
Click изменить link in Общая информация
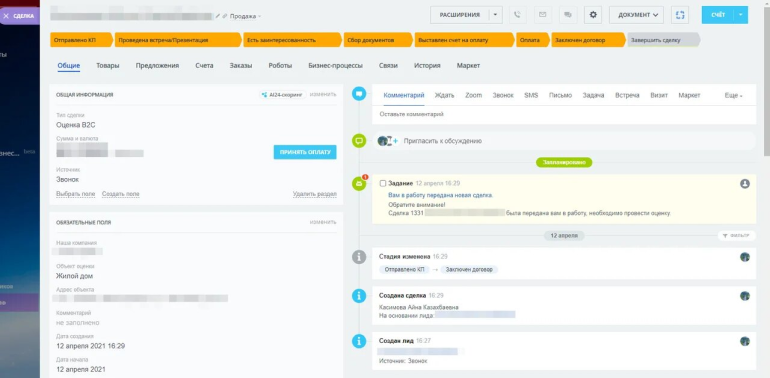[x=323, y=94]
